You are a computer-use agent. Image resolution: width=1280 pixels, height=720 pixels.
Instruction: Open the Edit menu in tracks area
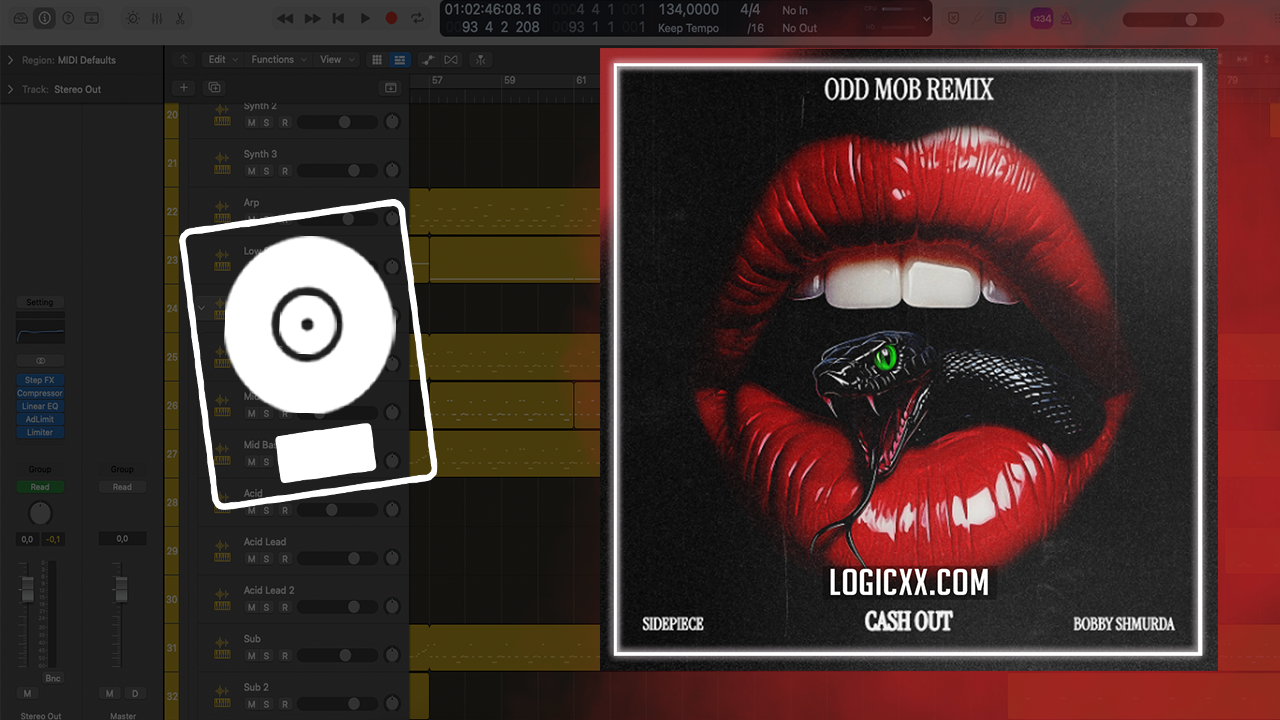coord(217,60)
